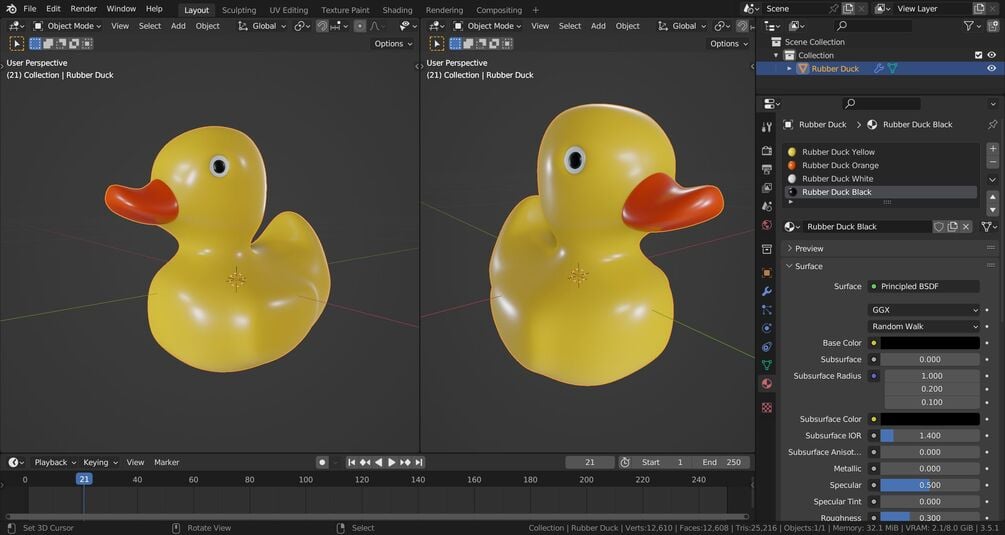Hide Rubber Duck object in viewport
Viewport: 1005px width, 535px height.
pyautogui.click(x=992, y=69)
